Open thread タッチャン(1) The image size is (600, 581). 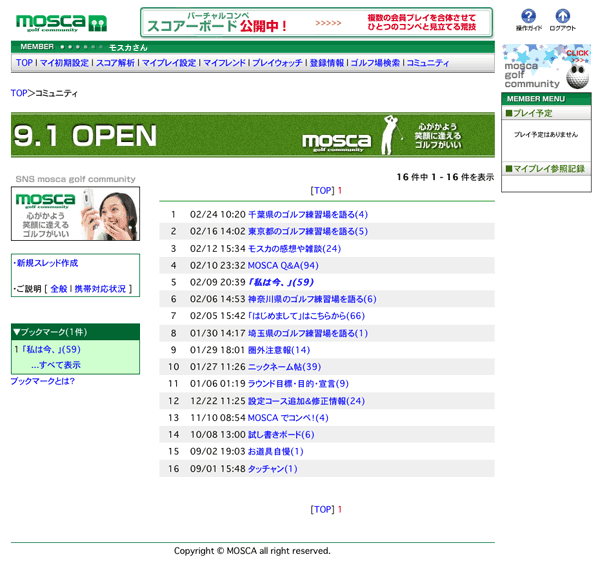click(272, 468)
